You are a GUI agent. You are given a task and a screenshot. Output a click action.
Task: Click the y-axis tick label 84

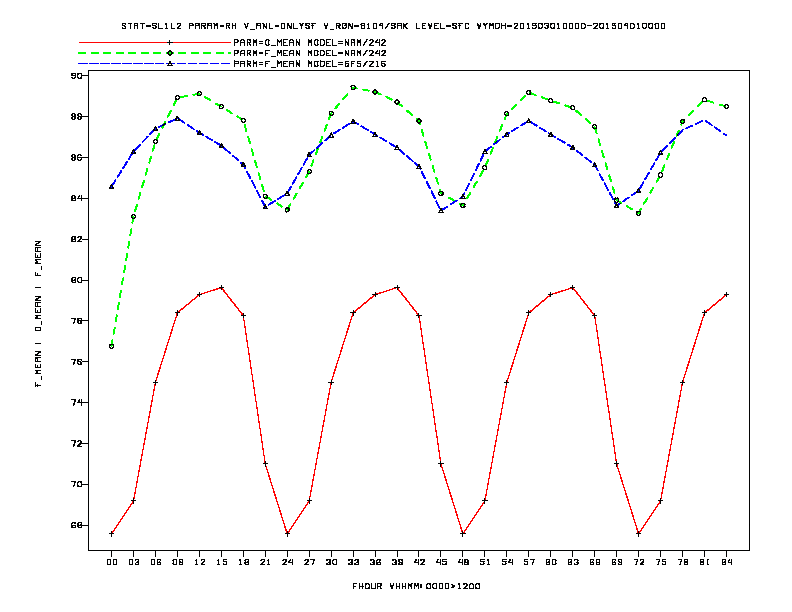click(76, 198)
